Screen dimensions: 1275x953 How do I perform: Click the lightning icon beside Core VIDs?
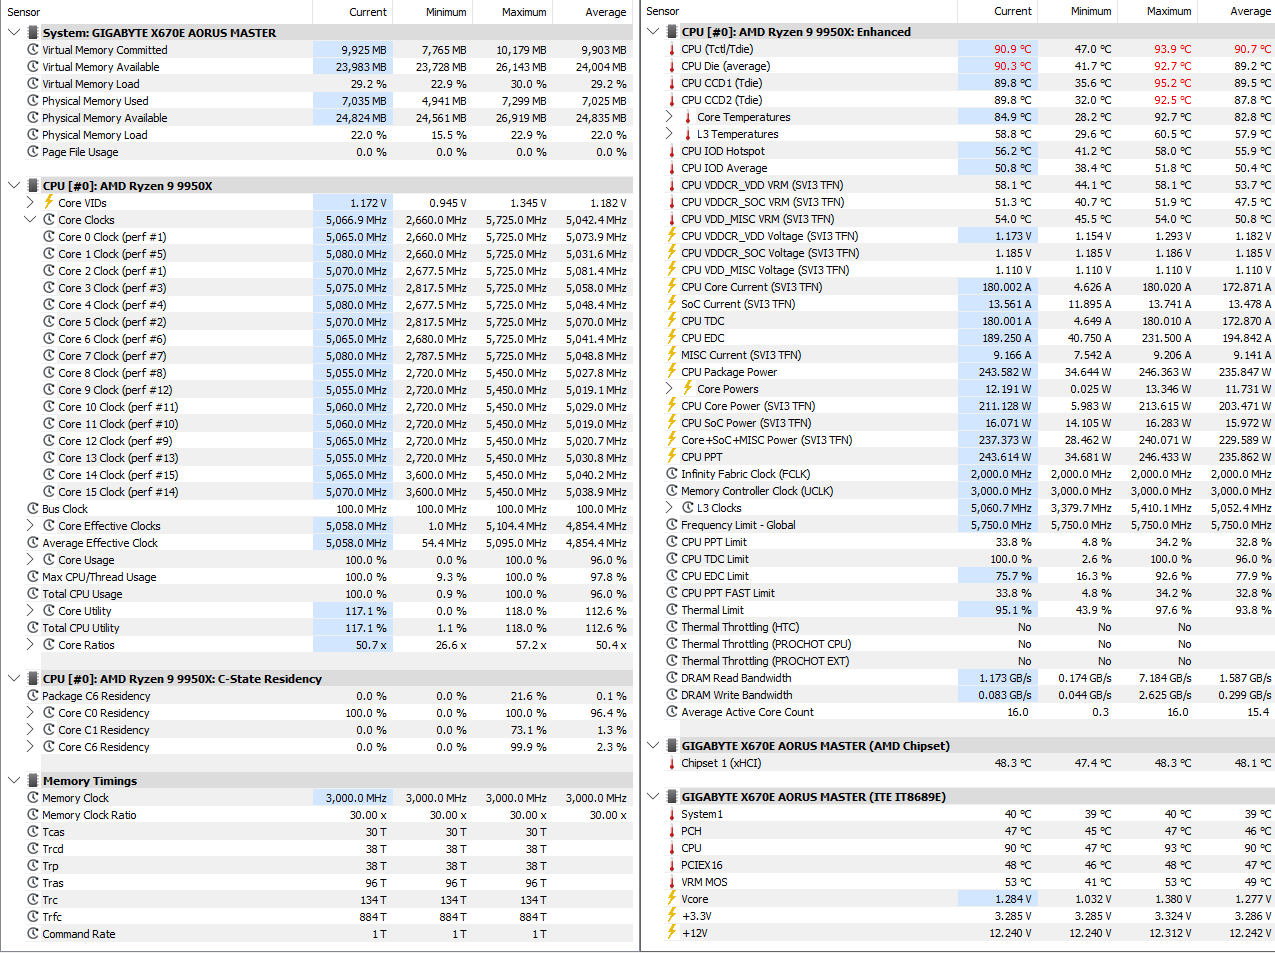click(49, 202)
